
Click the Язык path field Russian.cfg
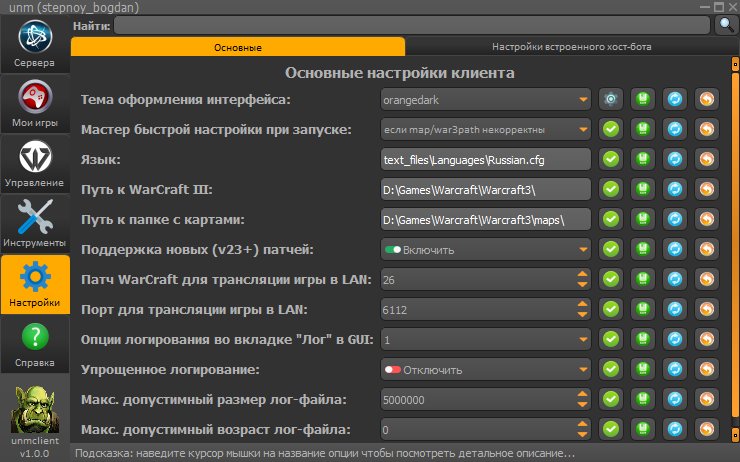point(486,160)
